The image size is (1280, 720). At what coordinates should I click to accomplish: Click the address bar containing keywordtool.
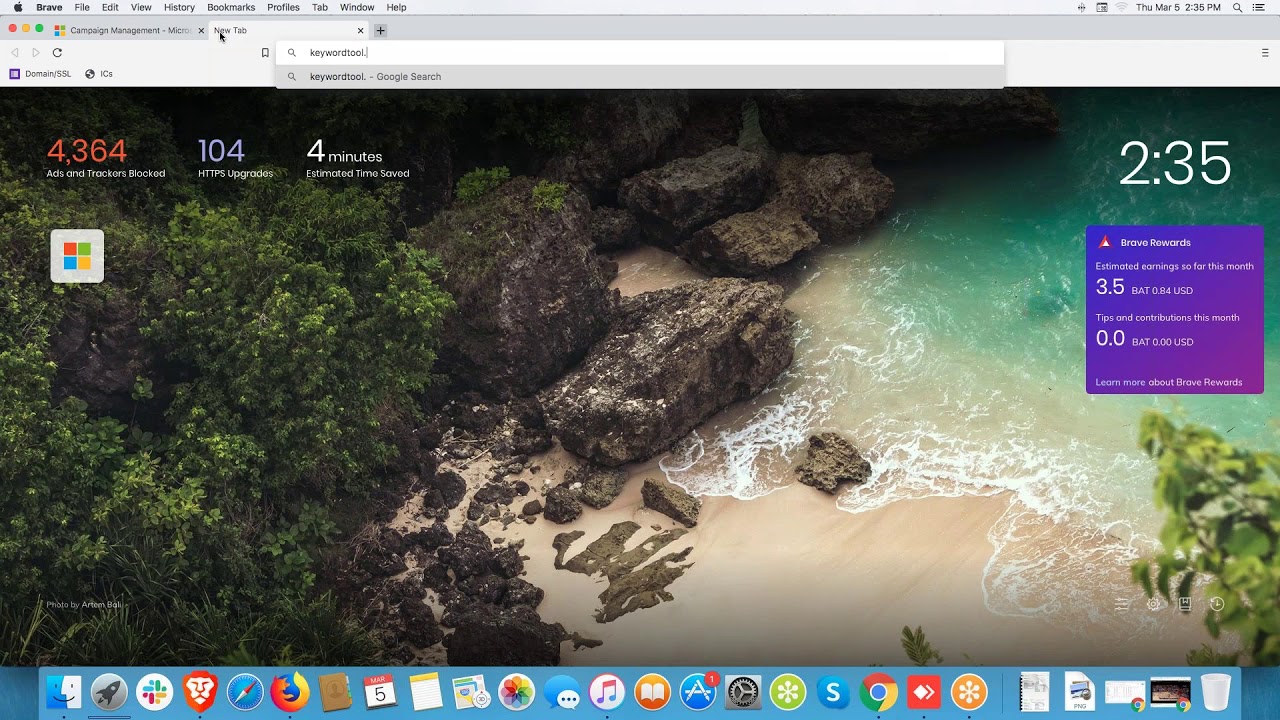(640, 53)
